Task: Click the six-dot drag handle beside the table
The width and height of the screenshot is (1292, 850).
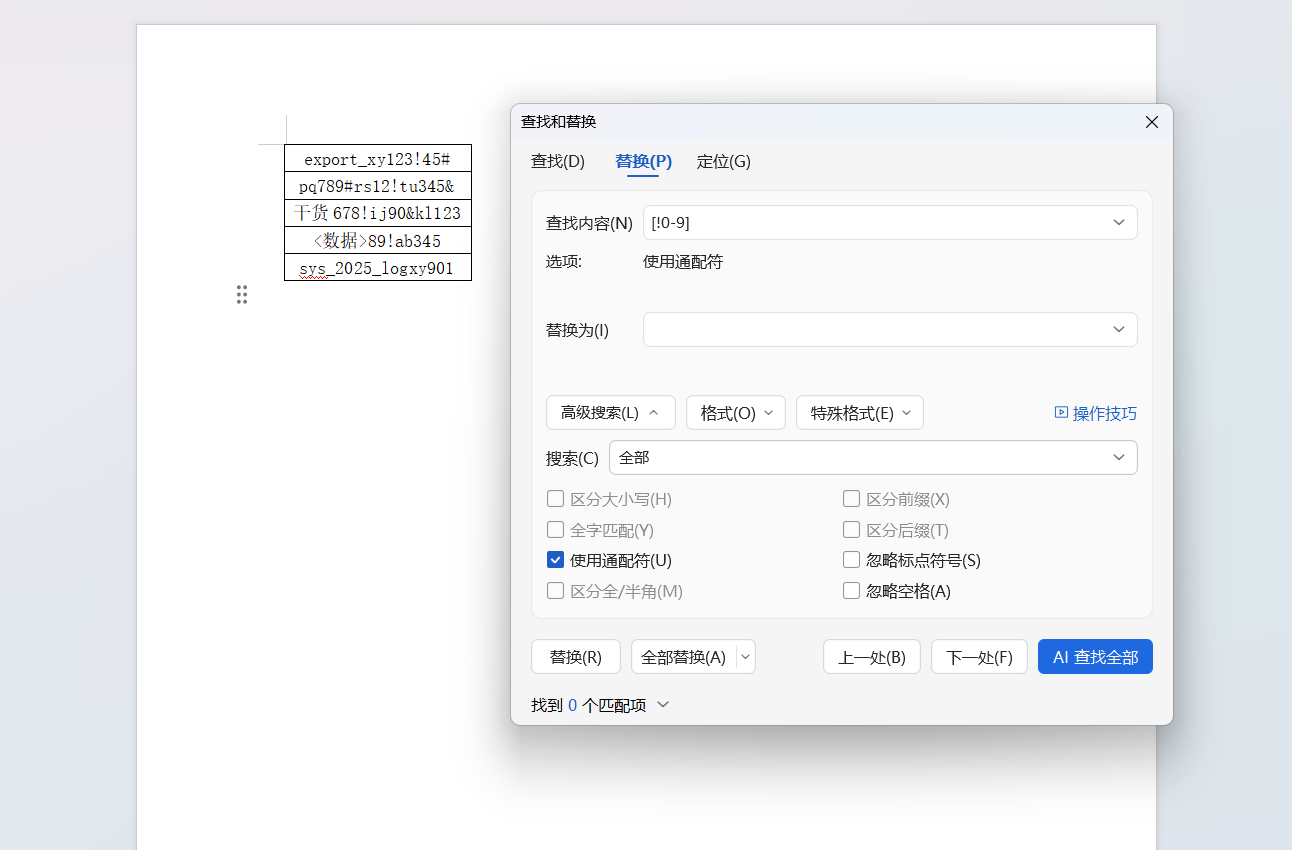Action: [x=242, y=294]
